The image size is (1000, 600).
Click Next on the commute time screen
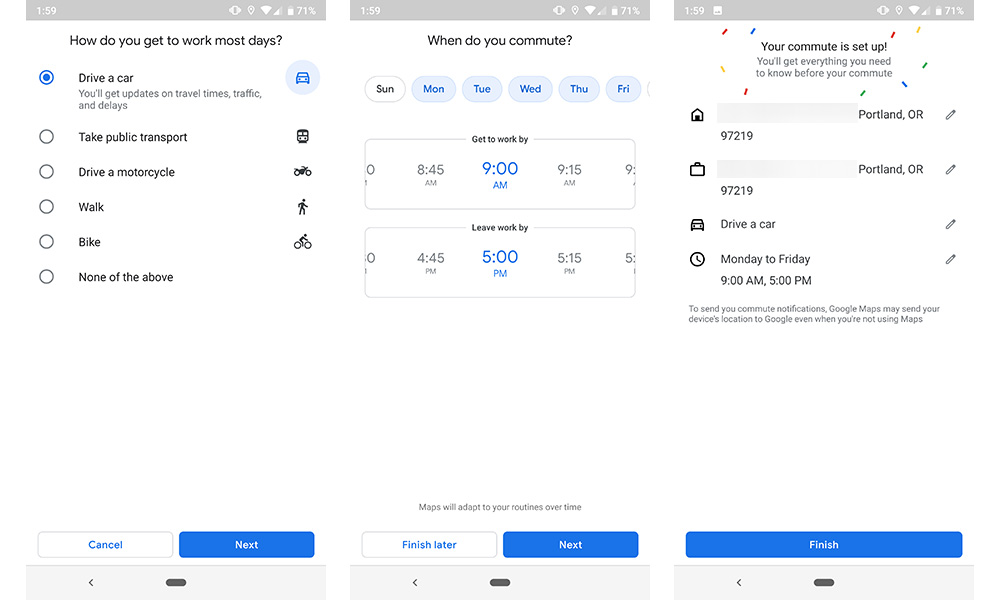(x=571, y=545)
